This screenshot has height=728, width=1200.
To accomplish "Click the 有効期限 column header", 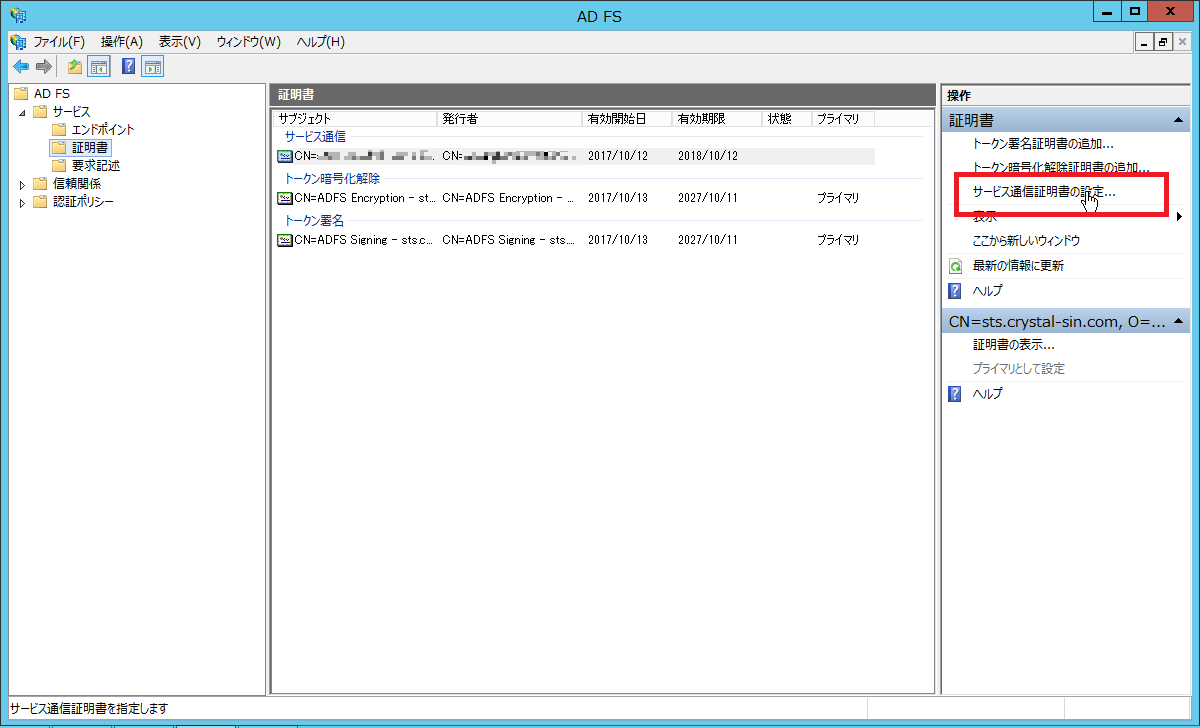I will (702, 119).
